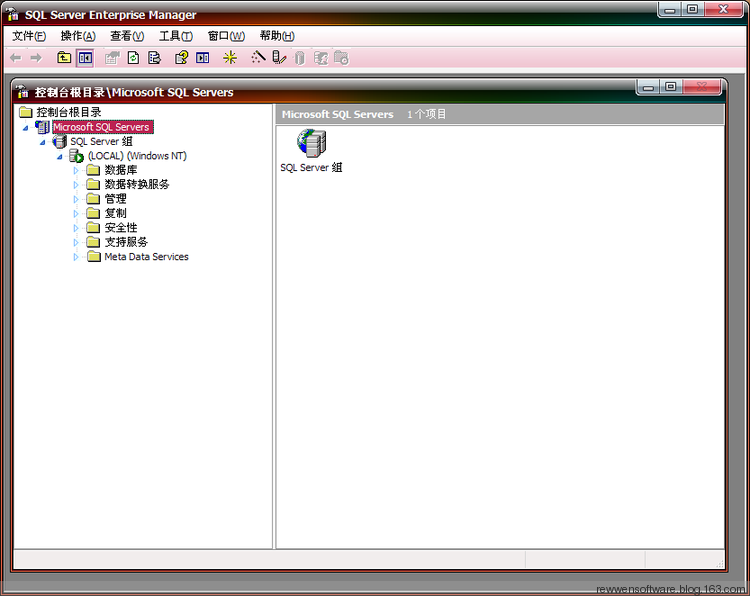The image size is (750, 596).
Task: Select the 数据库 tree label
Action: pyautogui.click(x=121, y=170)
